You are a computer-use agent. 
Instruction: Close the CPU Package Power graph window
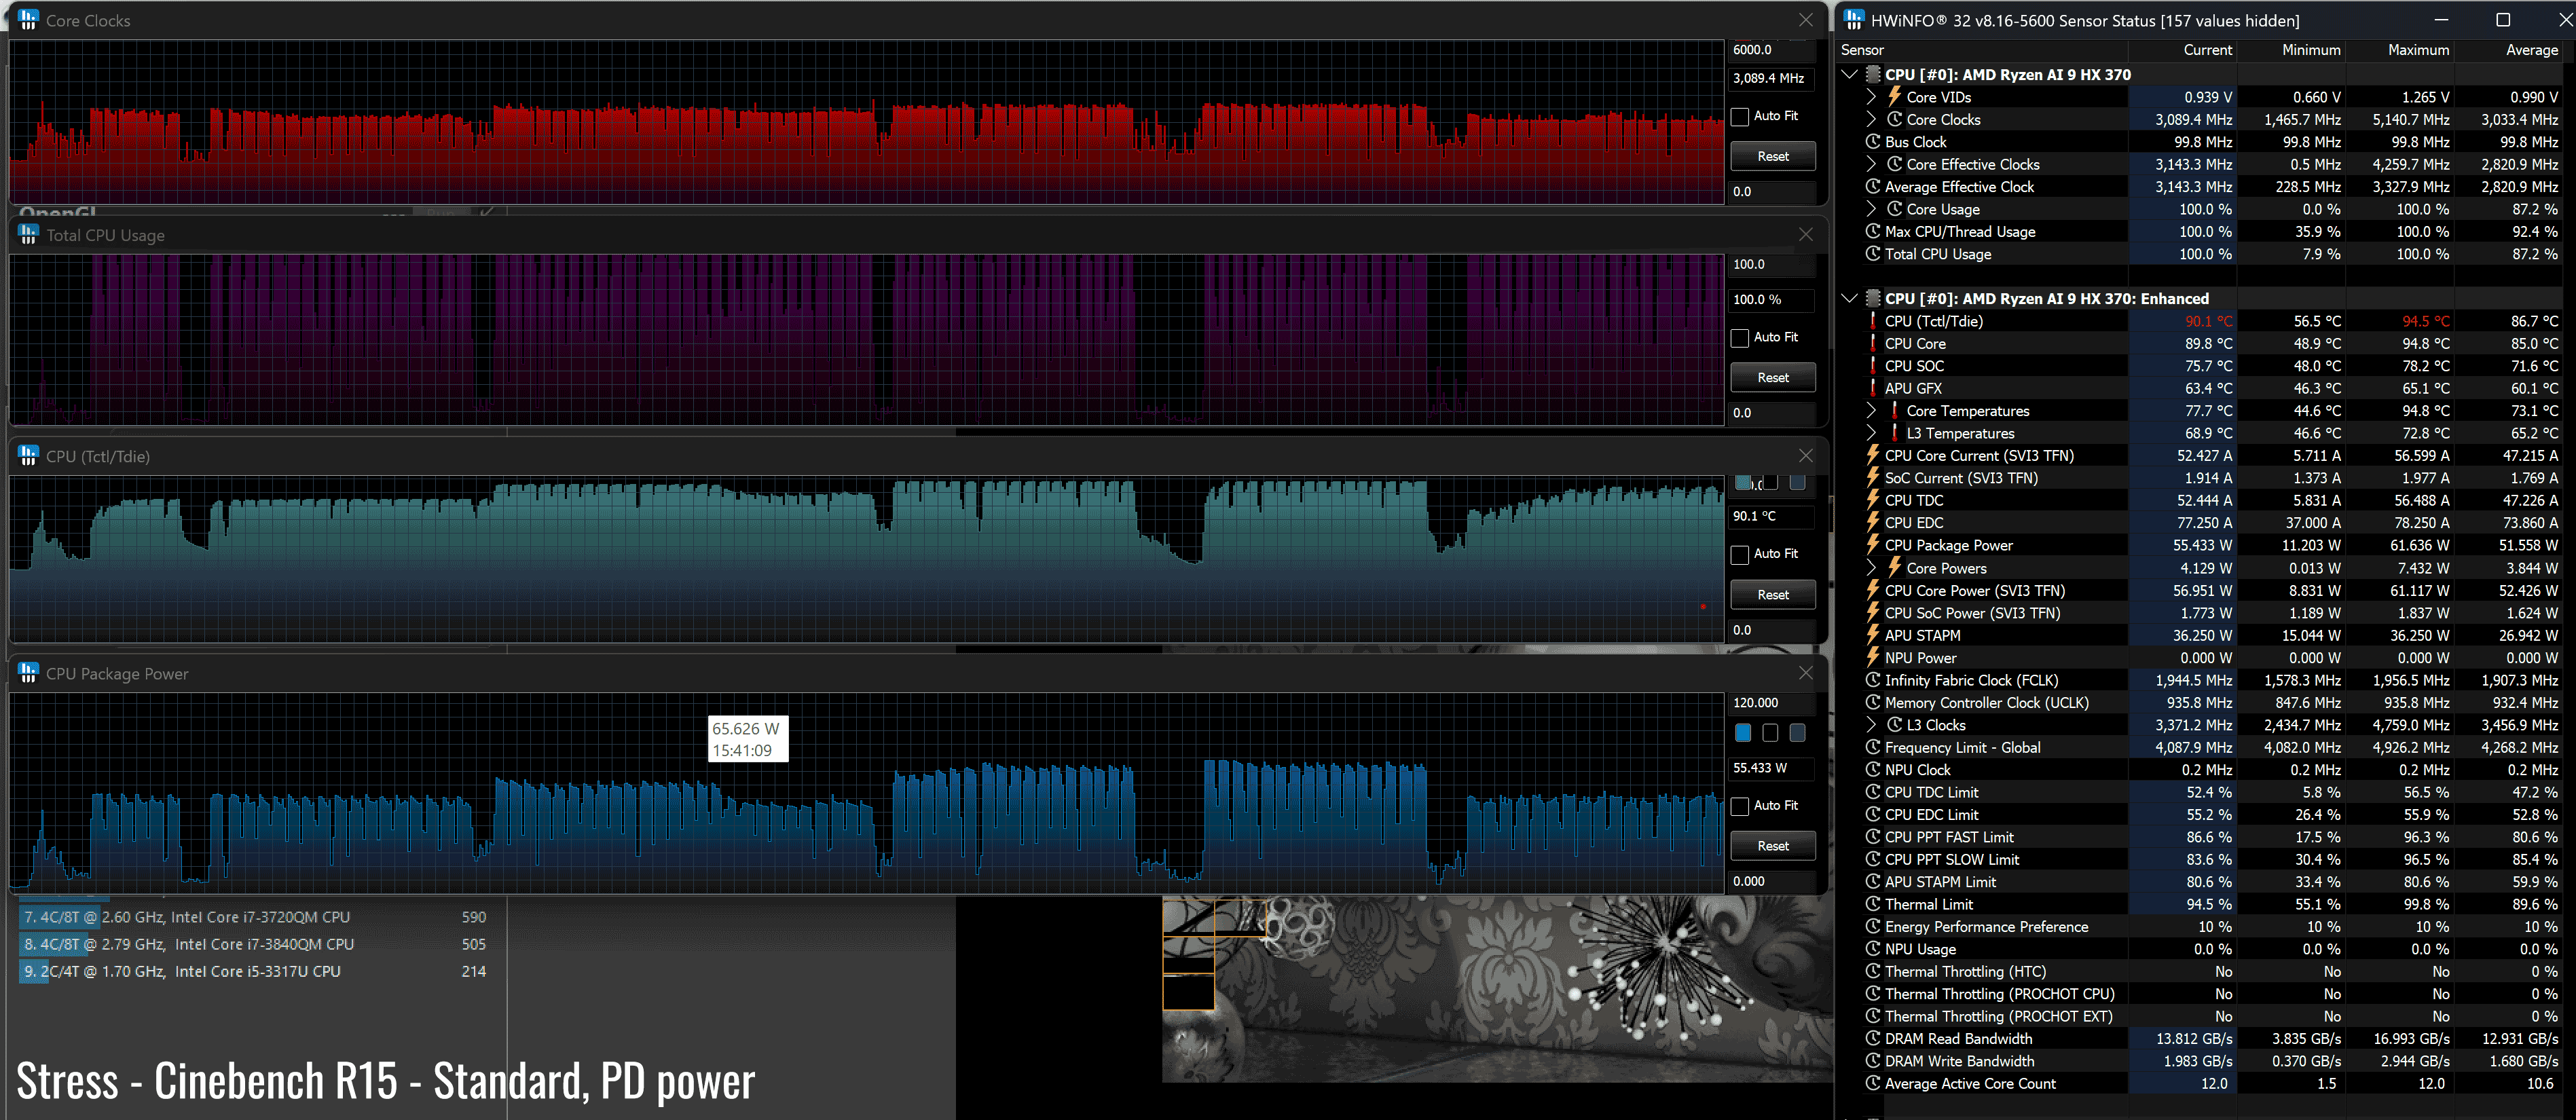[1805, 673]
